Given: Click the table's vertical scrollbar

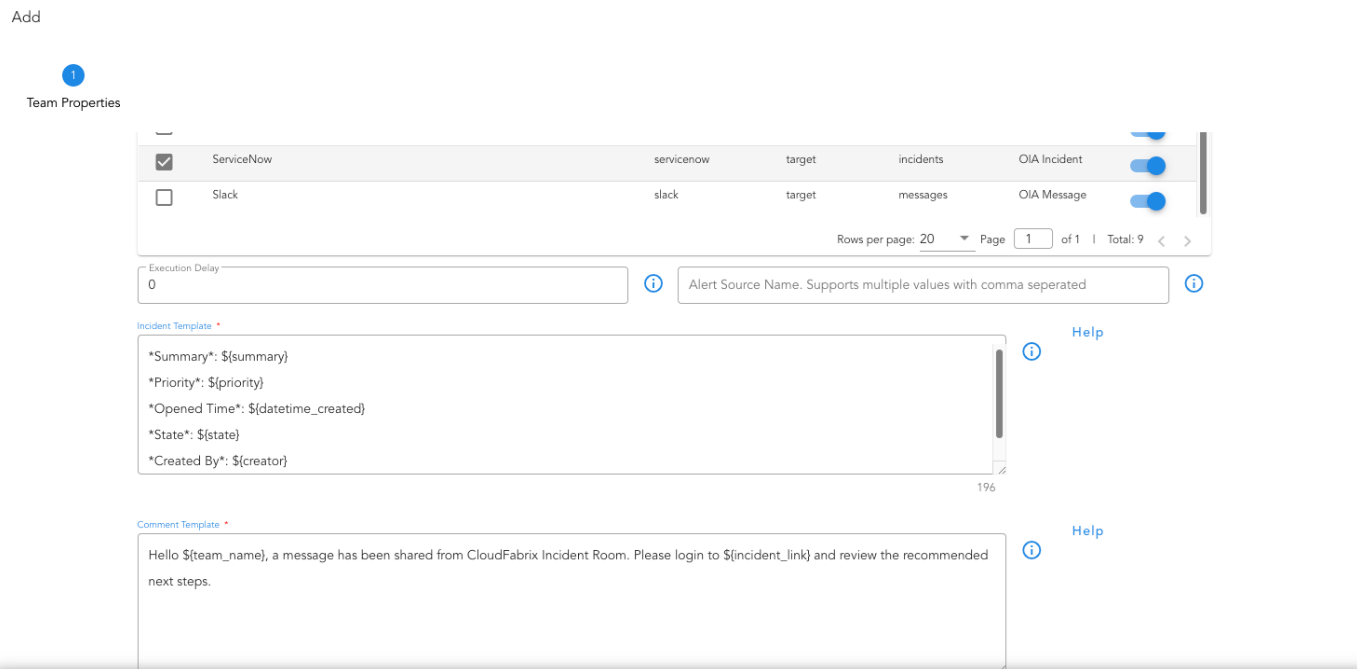Looking at the screenshot, I should pos(1203,172).
